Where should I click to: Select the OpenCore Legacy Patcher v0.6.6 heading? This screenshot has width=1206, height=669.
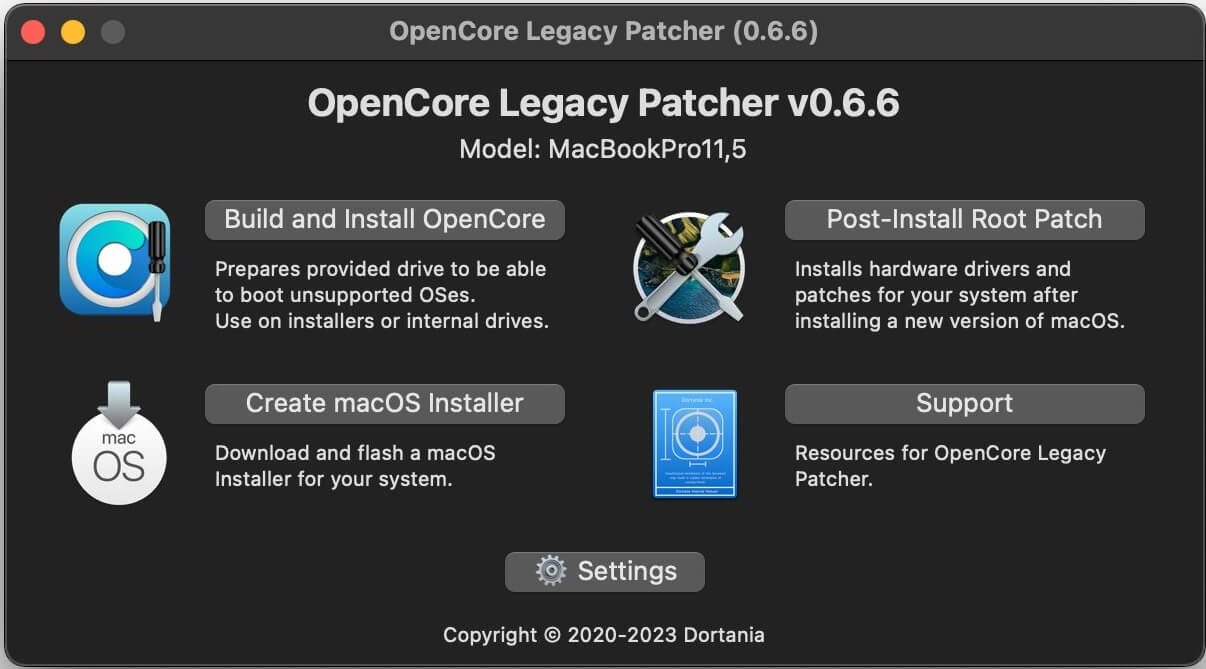pyautogui.click(x=603, y=103)
